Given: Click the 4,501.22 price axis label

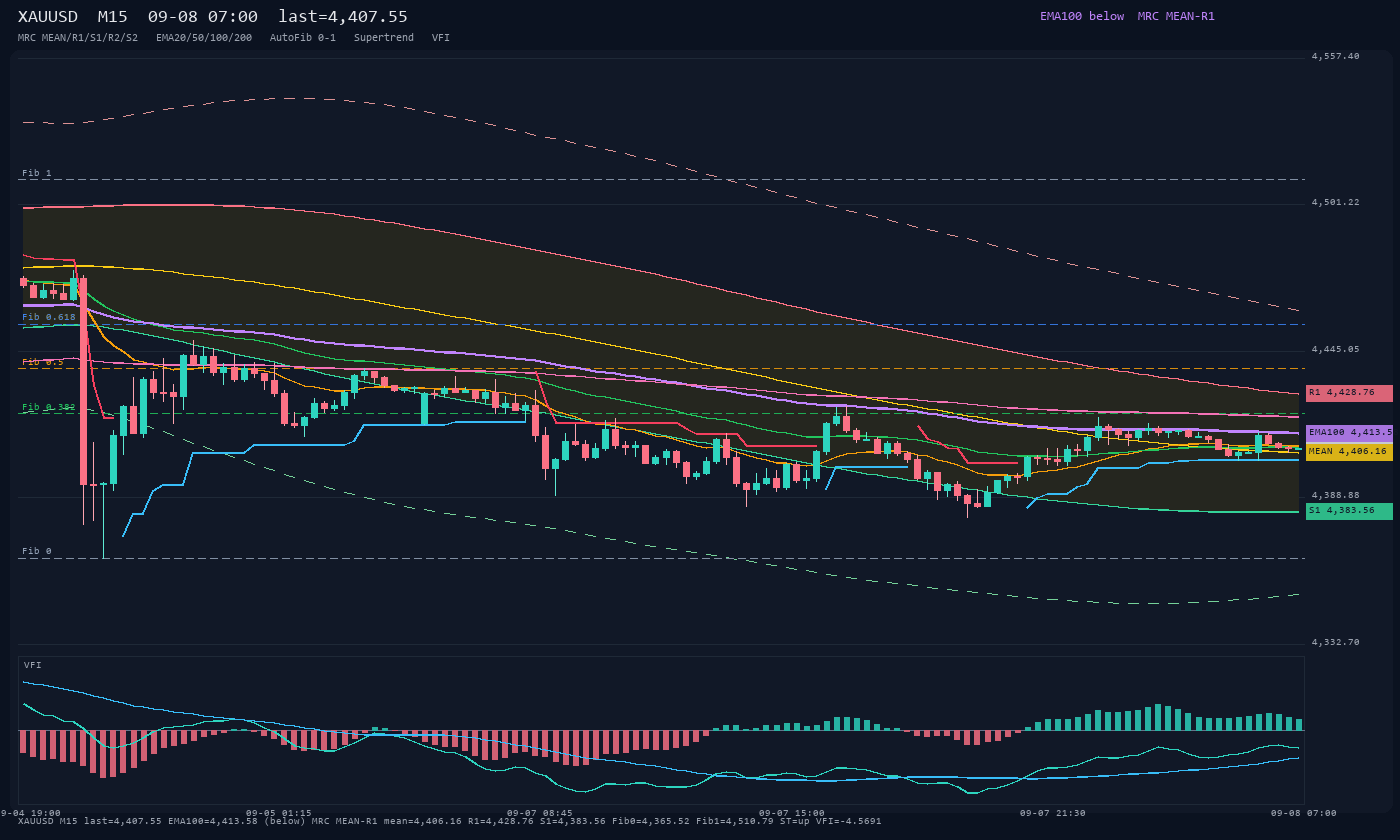Looking at the screenshot, I should (1335, 202).
